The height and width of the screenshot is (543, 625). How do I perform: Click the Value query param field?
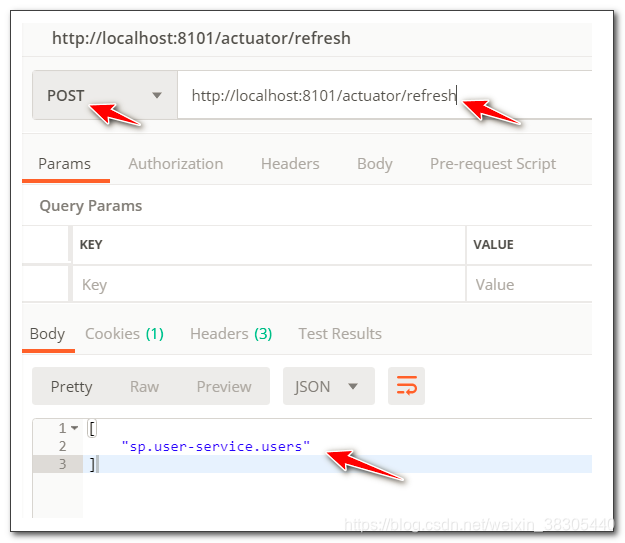[x=529, y=284]
